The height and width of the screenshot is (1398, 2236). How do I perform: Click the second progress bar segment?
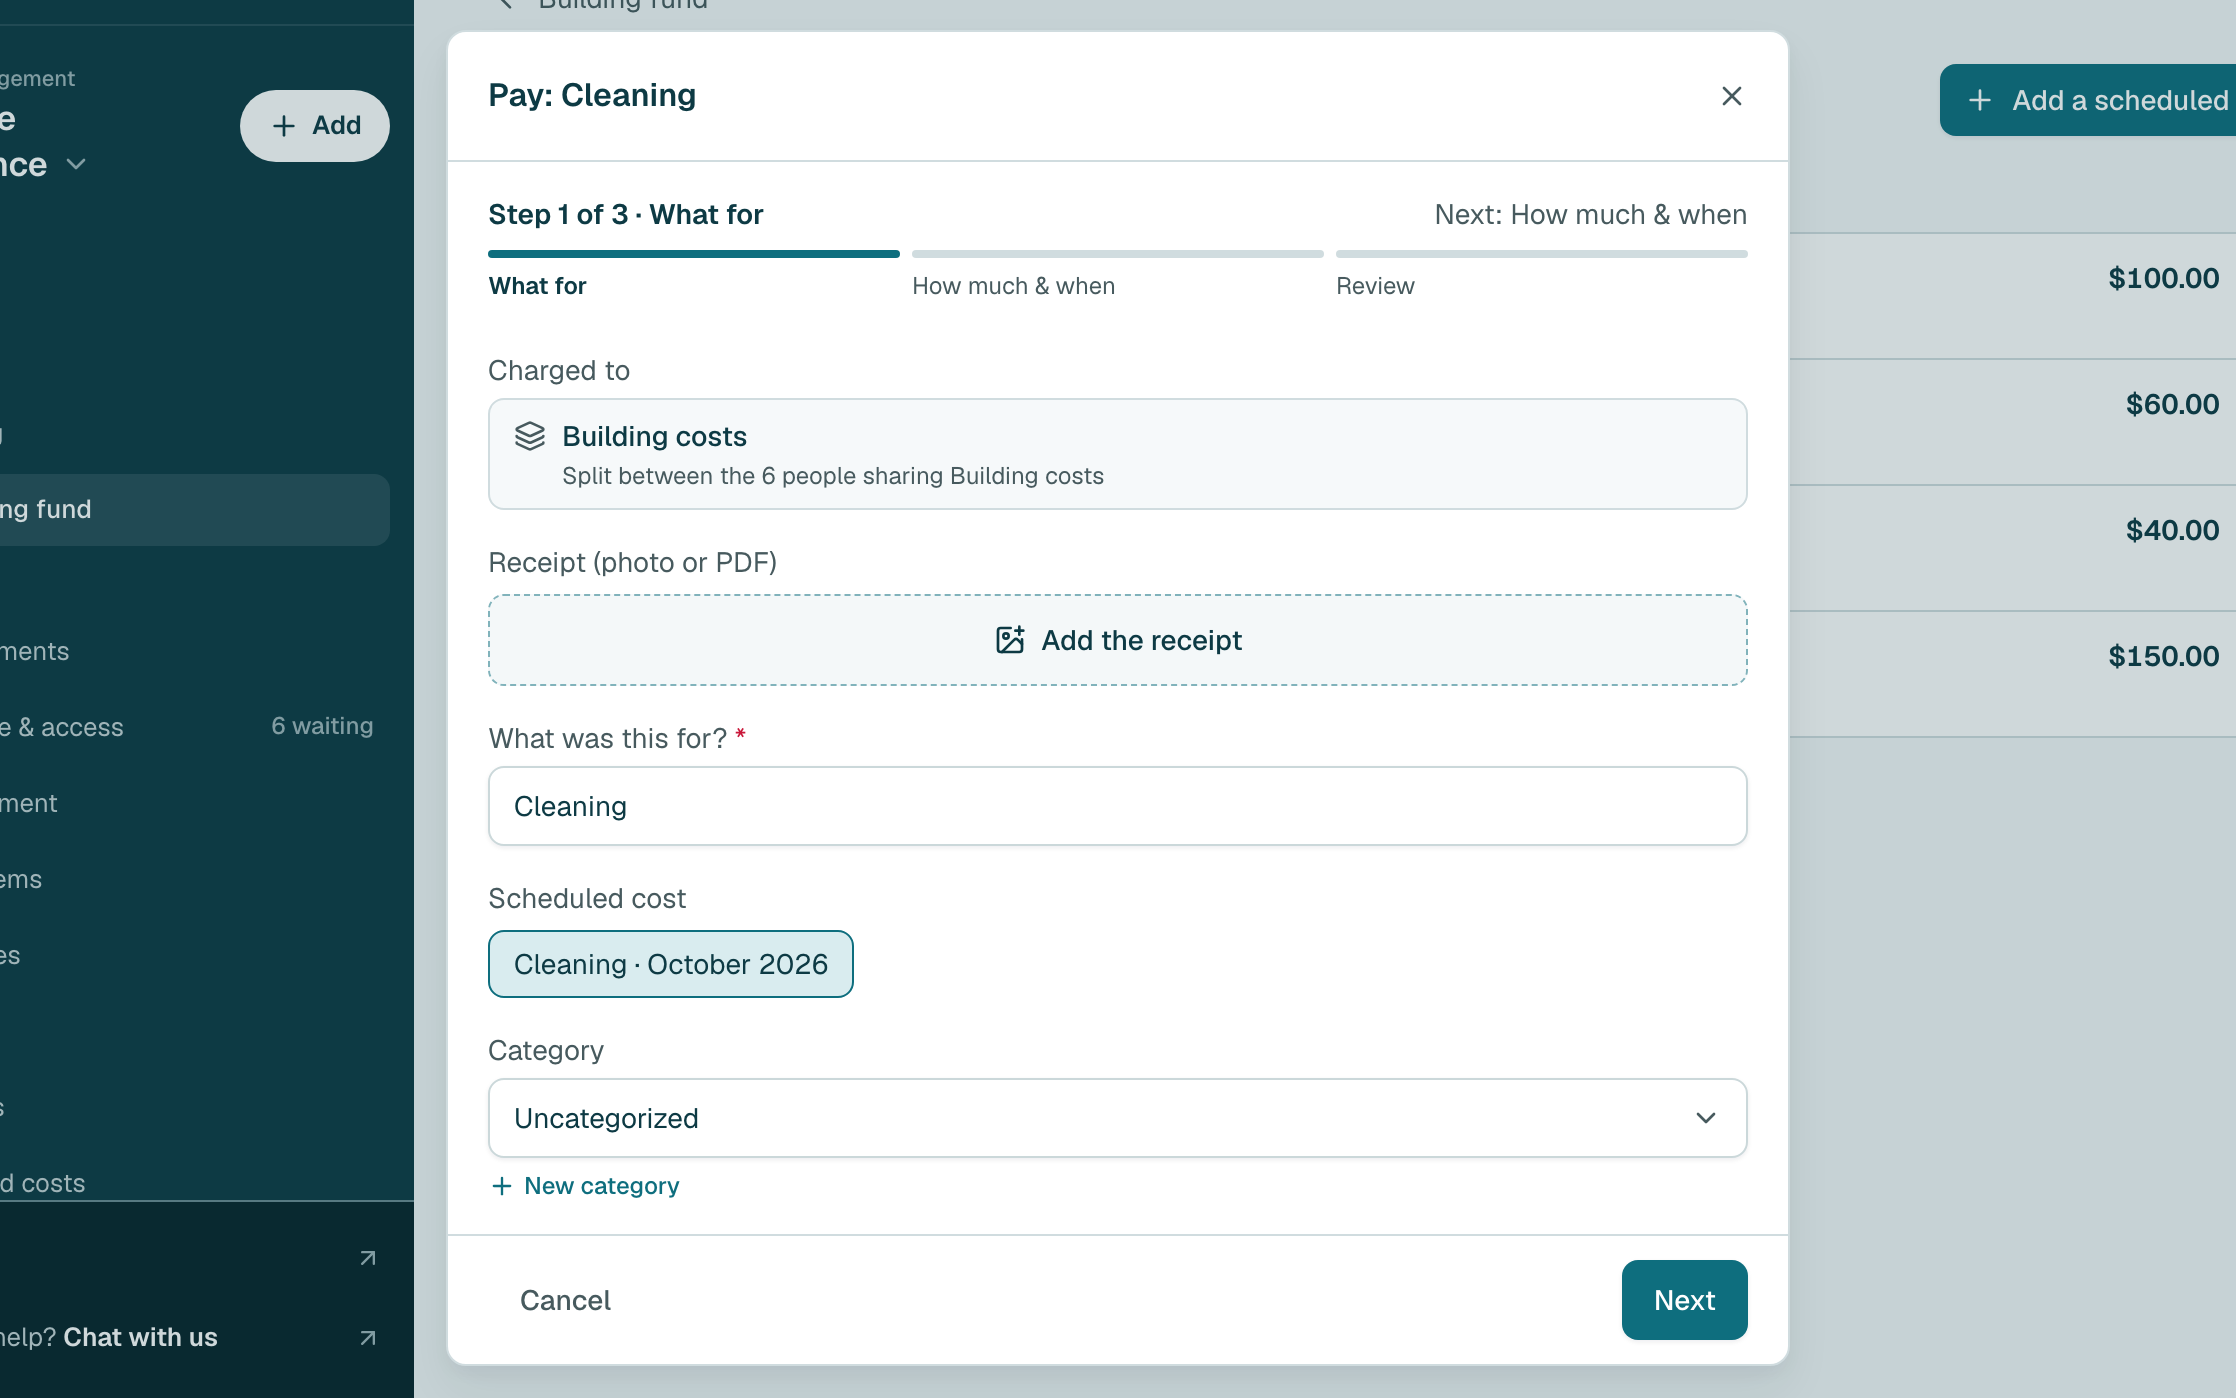pyautogui.click(x=1117, y=253)
